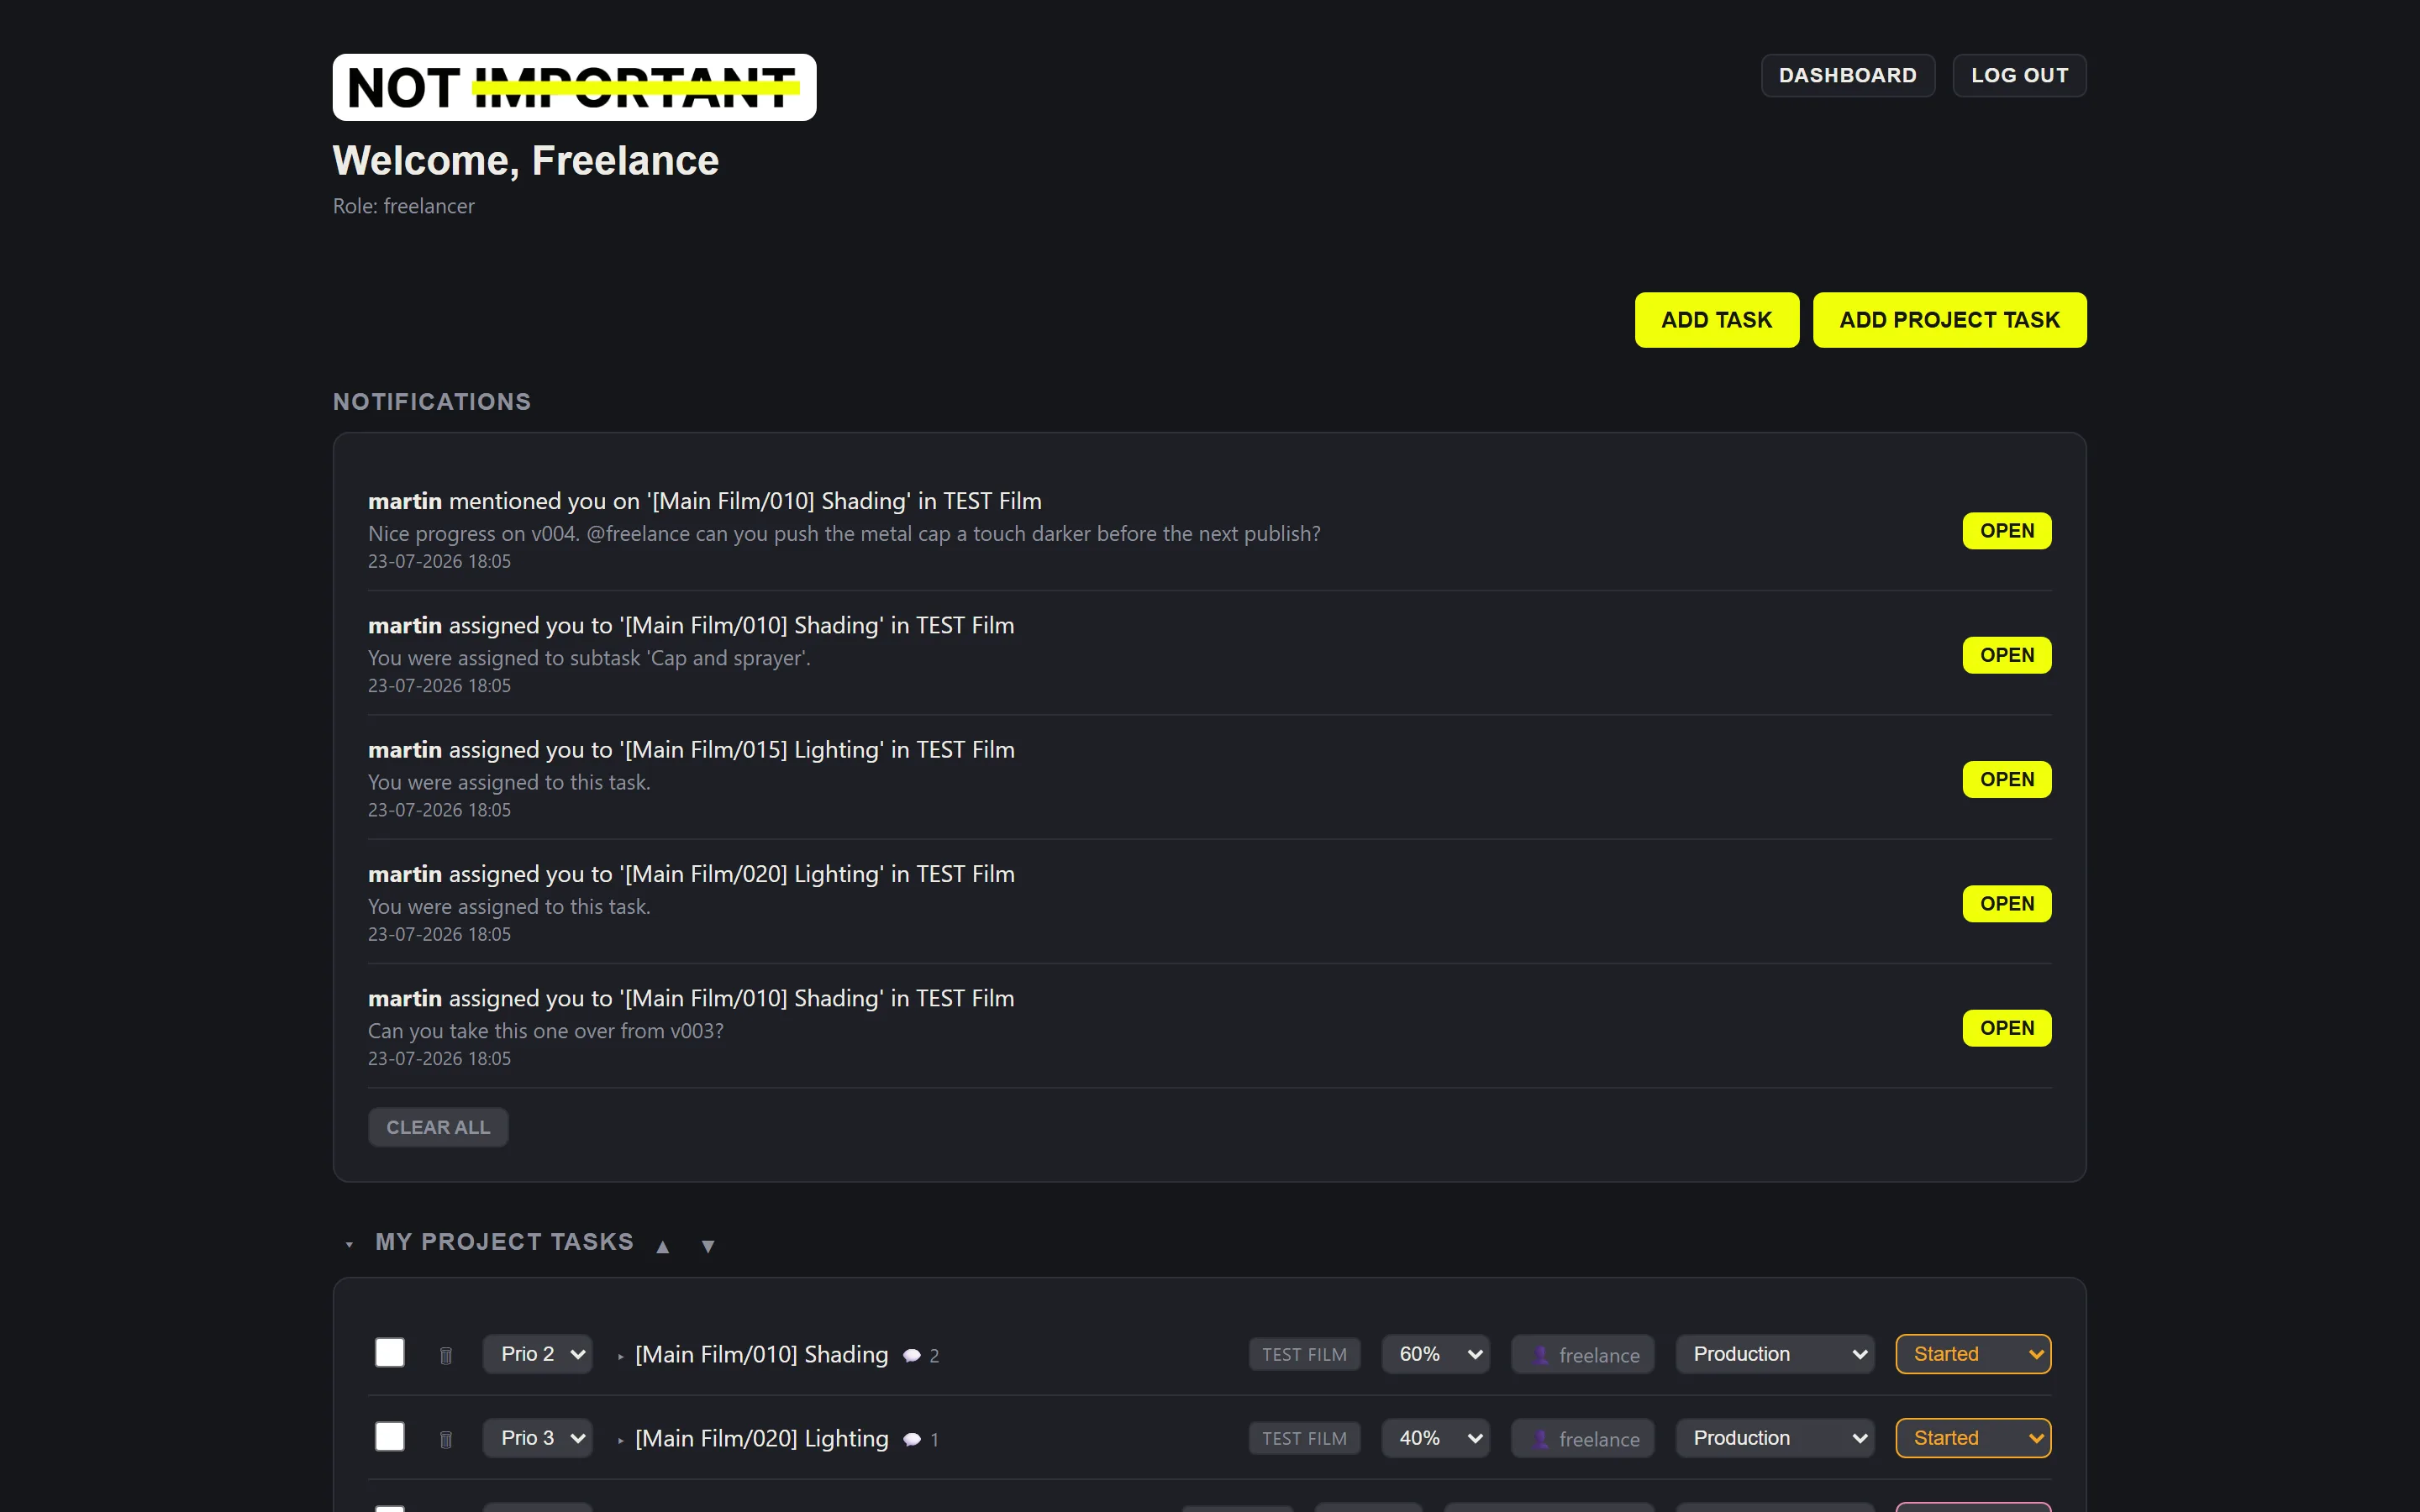Image resolution: width=2420 pixels, height=1512 pixels.
Task: Collapse the My Project Tasks section
Action: click(x=349, y=1244)
